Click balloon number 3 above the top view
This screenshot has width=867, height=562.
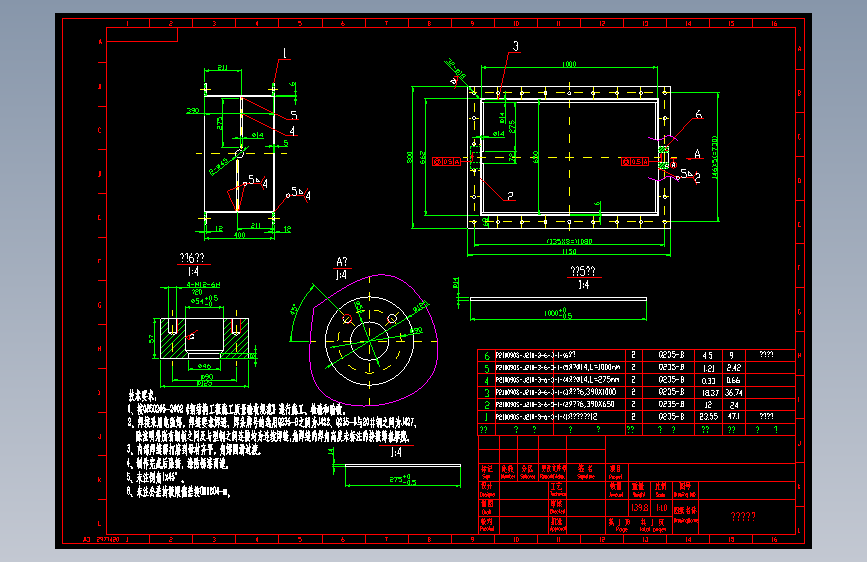click(516, 46)
